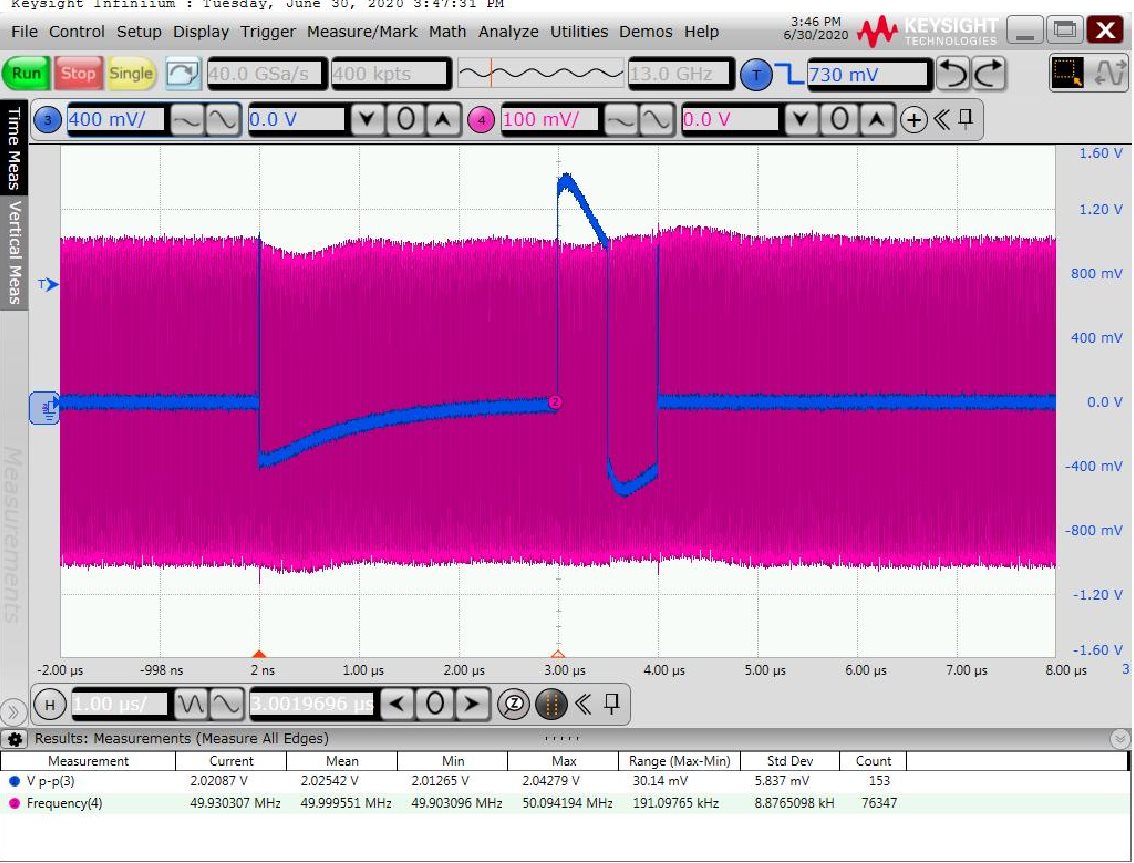This screenshot has height=863, width=1134.
Task: Click the waveform autoscale icon at far right
Action: click(x=1109, y=73)
